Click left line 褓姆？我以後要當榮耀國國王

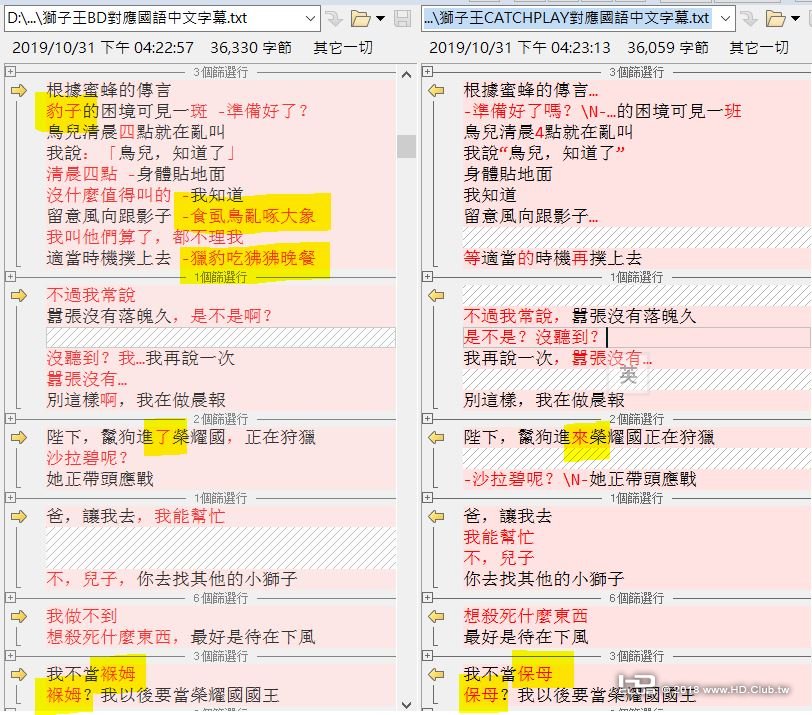tap(163, 695)
